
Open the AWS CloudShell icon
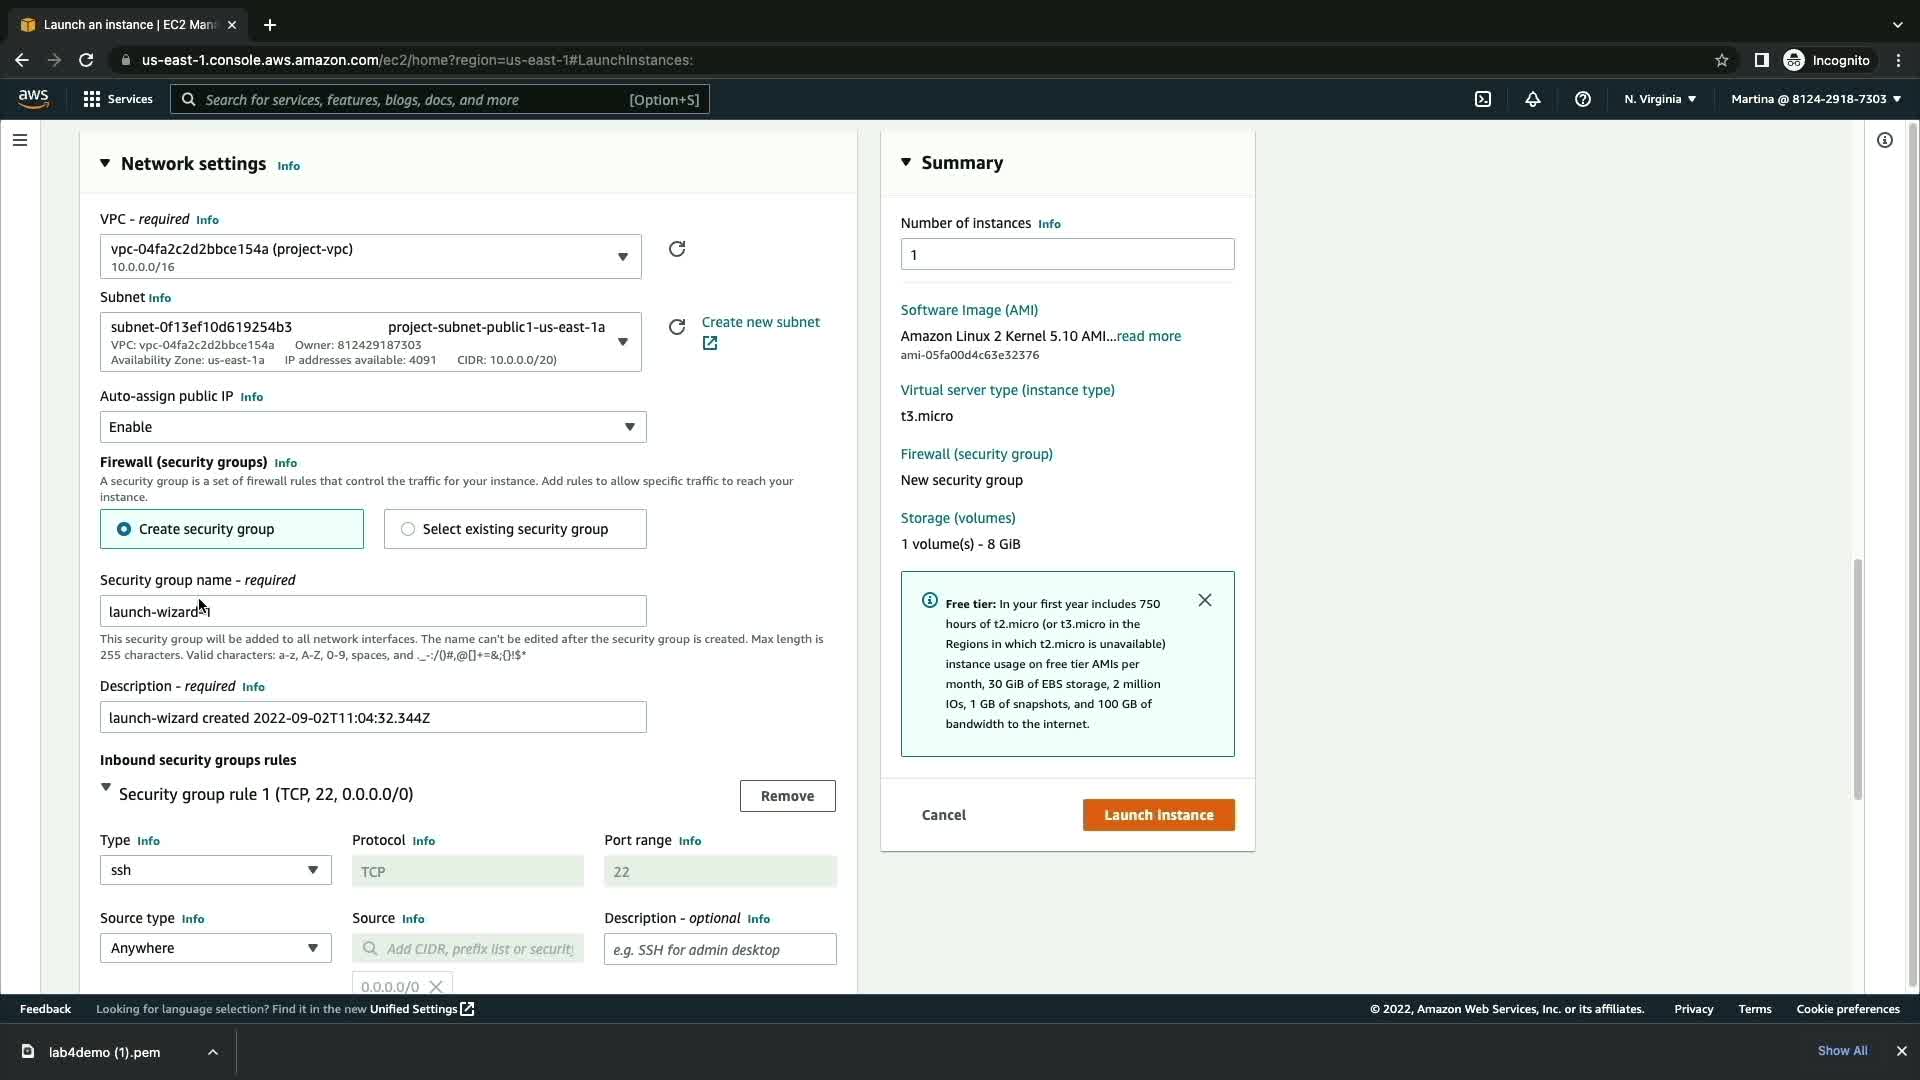click(1483, 99)
